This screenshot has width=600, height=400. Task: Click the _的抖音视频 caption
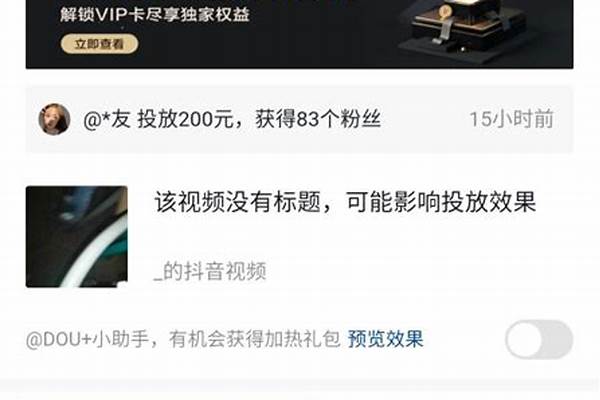(210, 271)
